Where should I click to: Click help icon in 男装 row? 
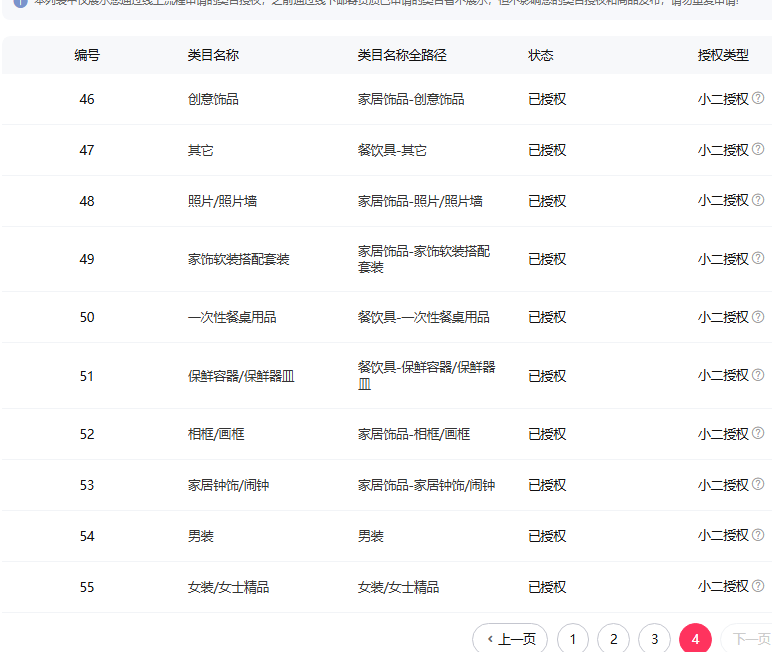[x=758, y=535]
